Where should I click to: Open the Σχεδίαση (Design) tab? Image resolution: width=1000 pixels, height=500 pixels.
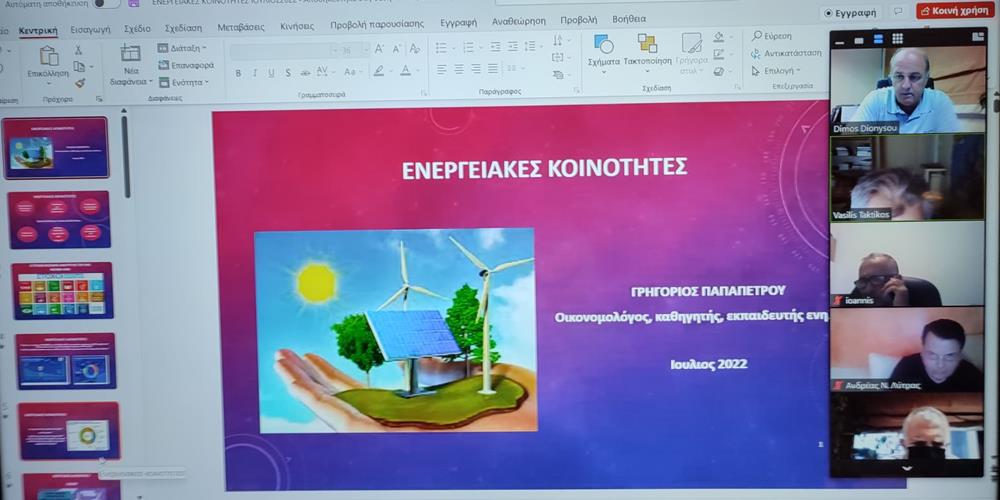(x=183, y=28)
